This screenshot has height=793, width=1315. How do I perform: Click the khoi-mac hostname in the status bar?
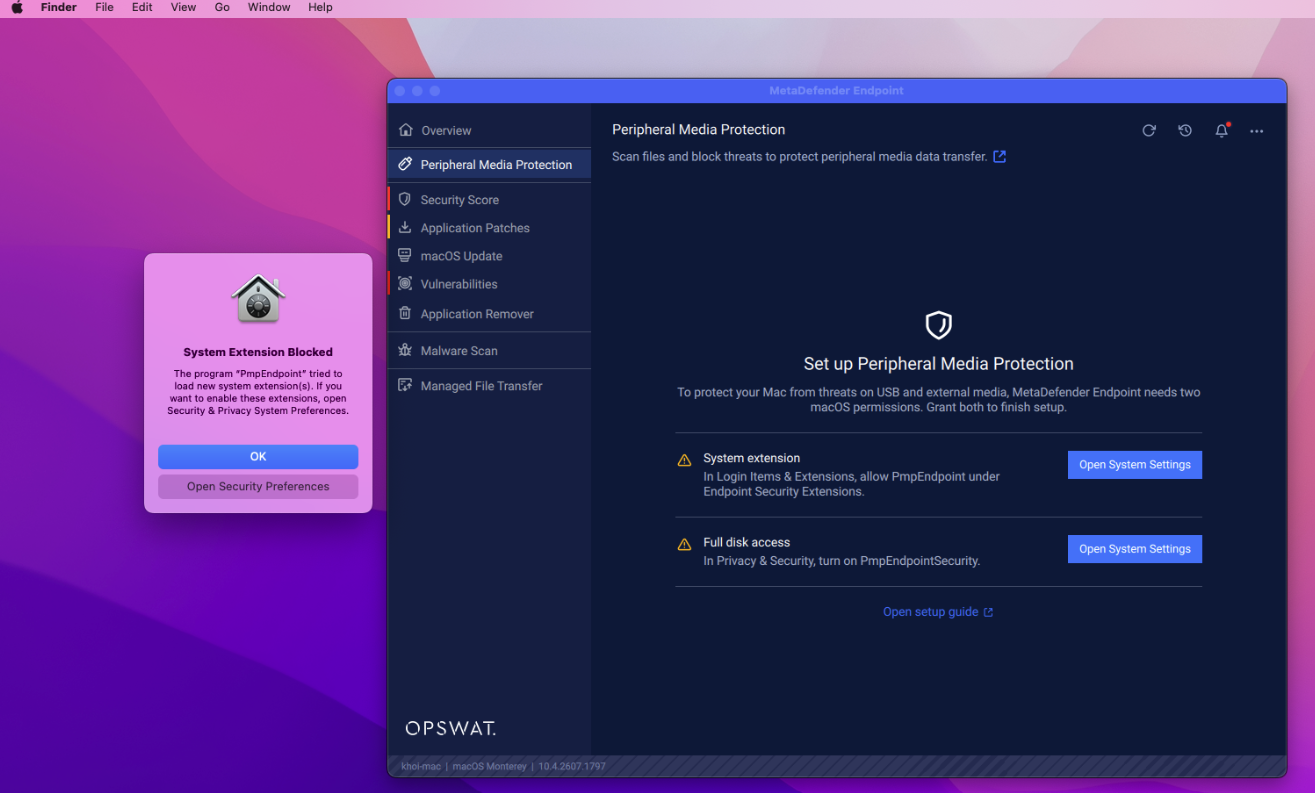tap(422, 767)
